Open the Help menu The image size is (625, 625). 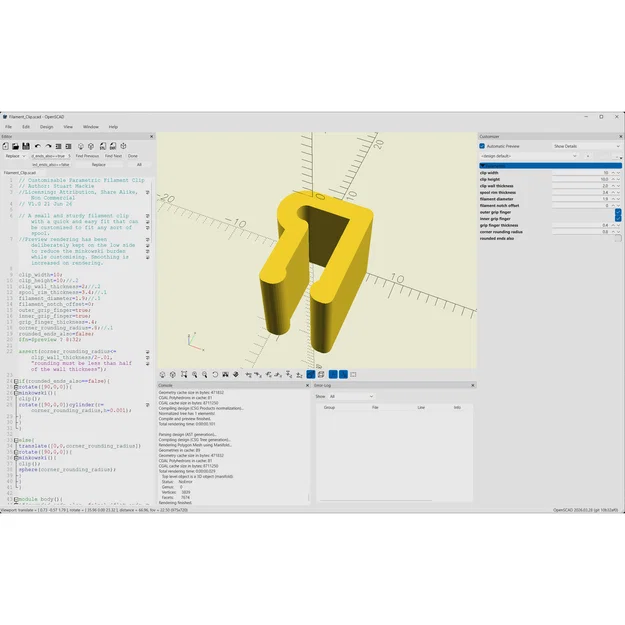(113, 127)
